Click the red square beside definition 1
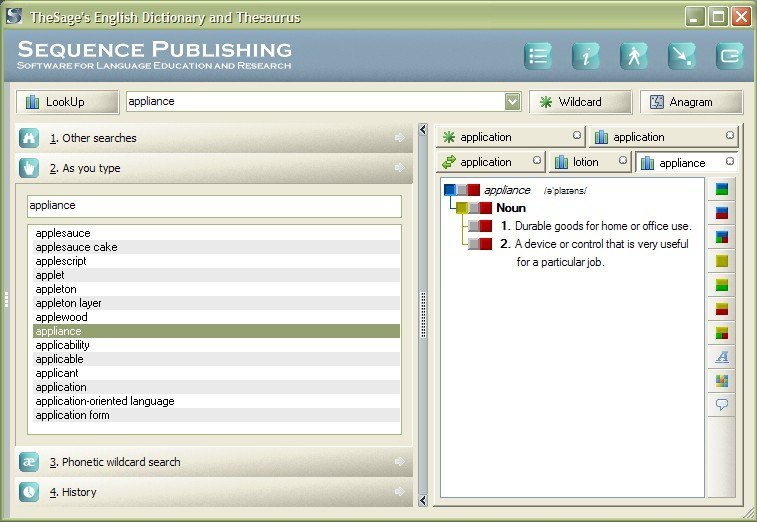 pyautogui.click(x=486, y=226)
